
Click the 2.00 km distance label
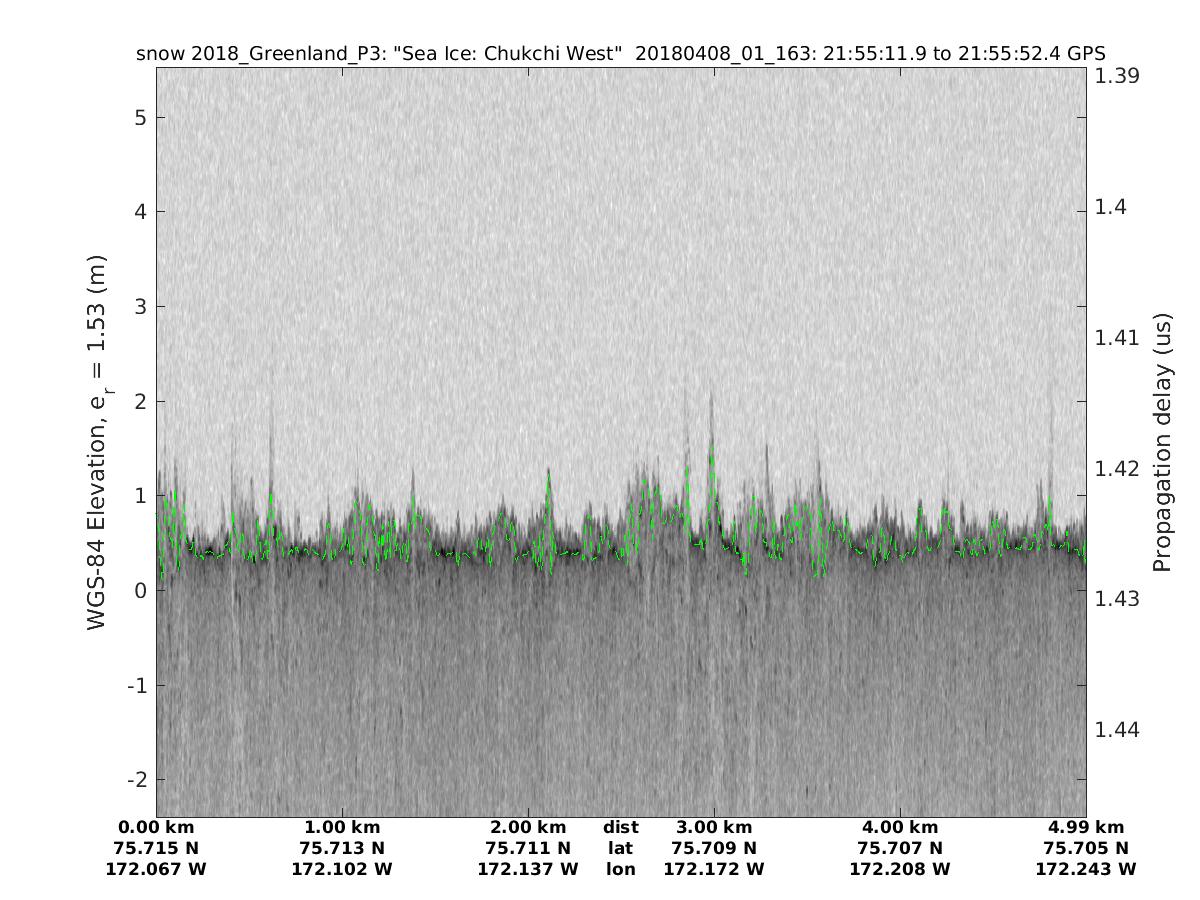(x=528, y=827)
